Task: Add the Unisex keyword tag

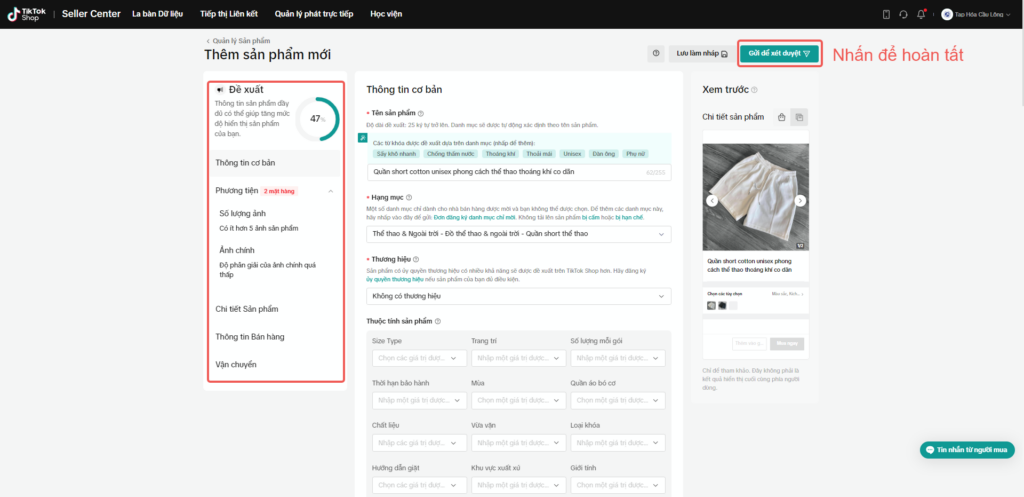Action: click(571, 154)
